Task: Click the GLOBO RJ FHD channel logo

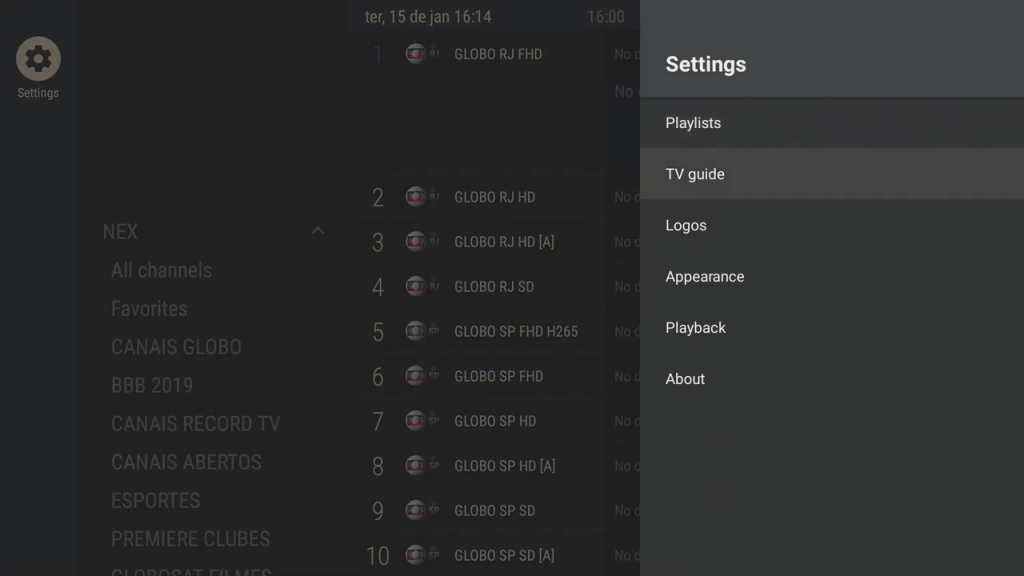Action: [422, 54]
